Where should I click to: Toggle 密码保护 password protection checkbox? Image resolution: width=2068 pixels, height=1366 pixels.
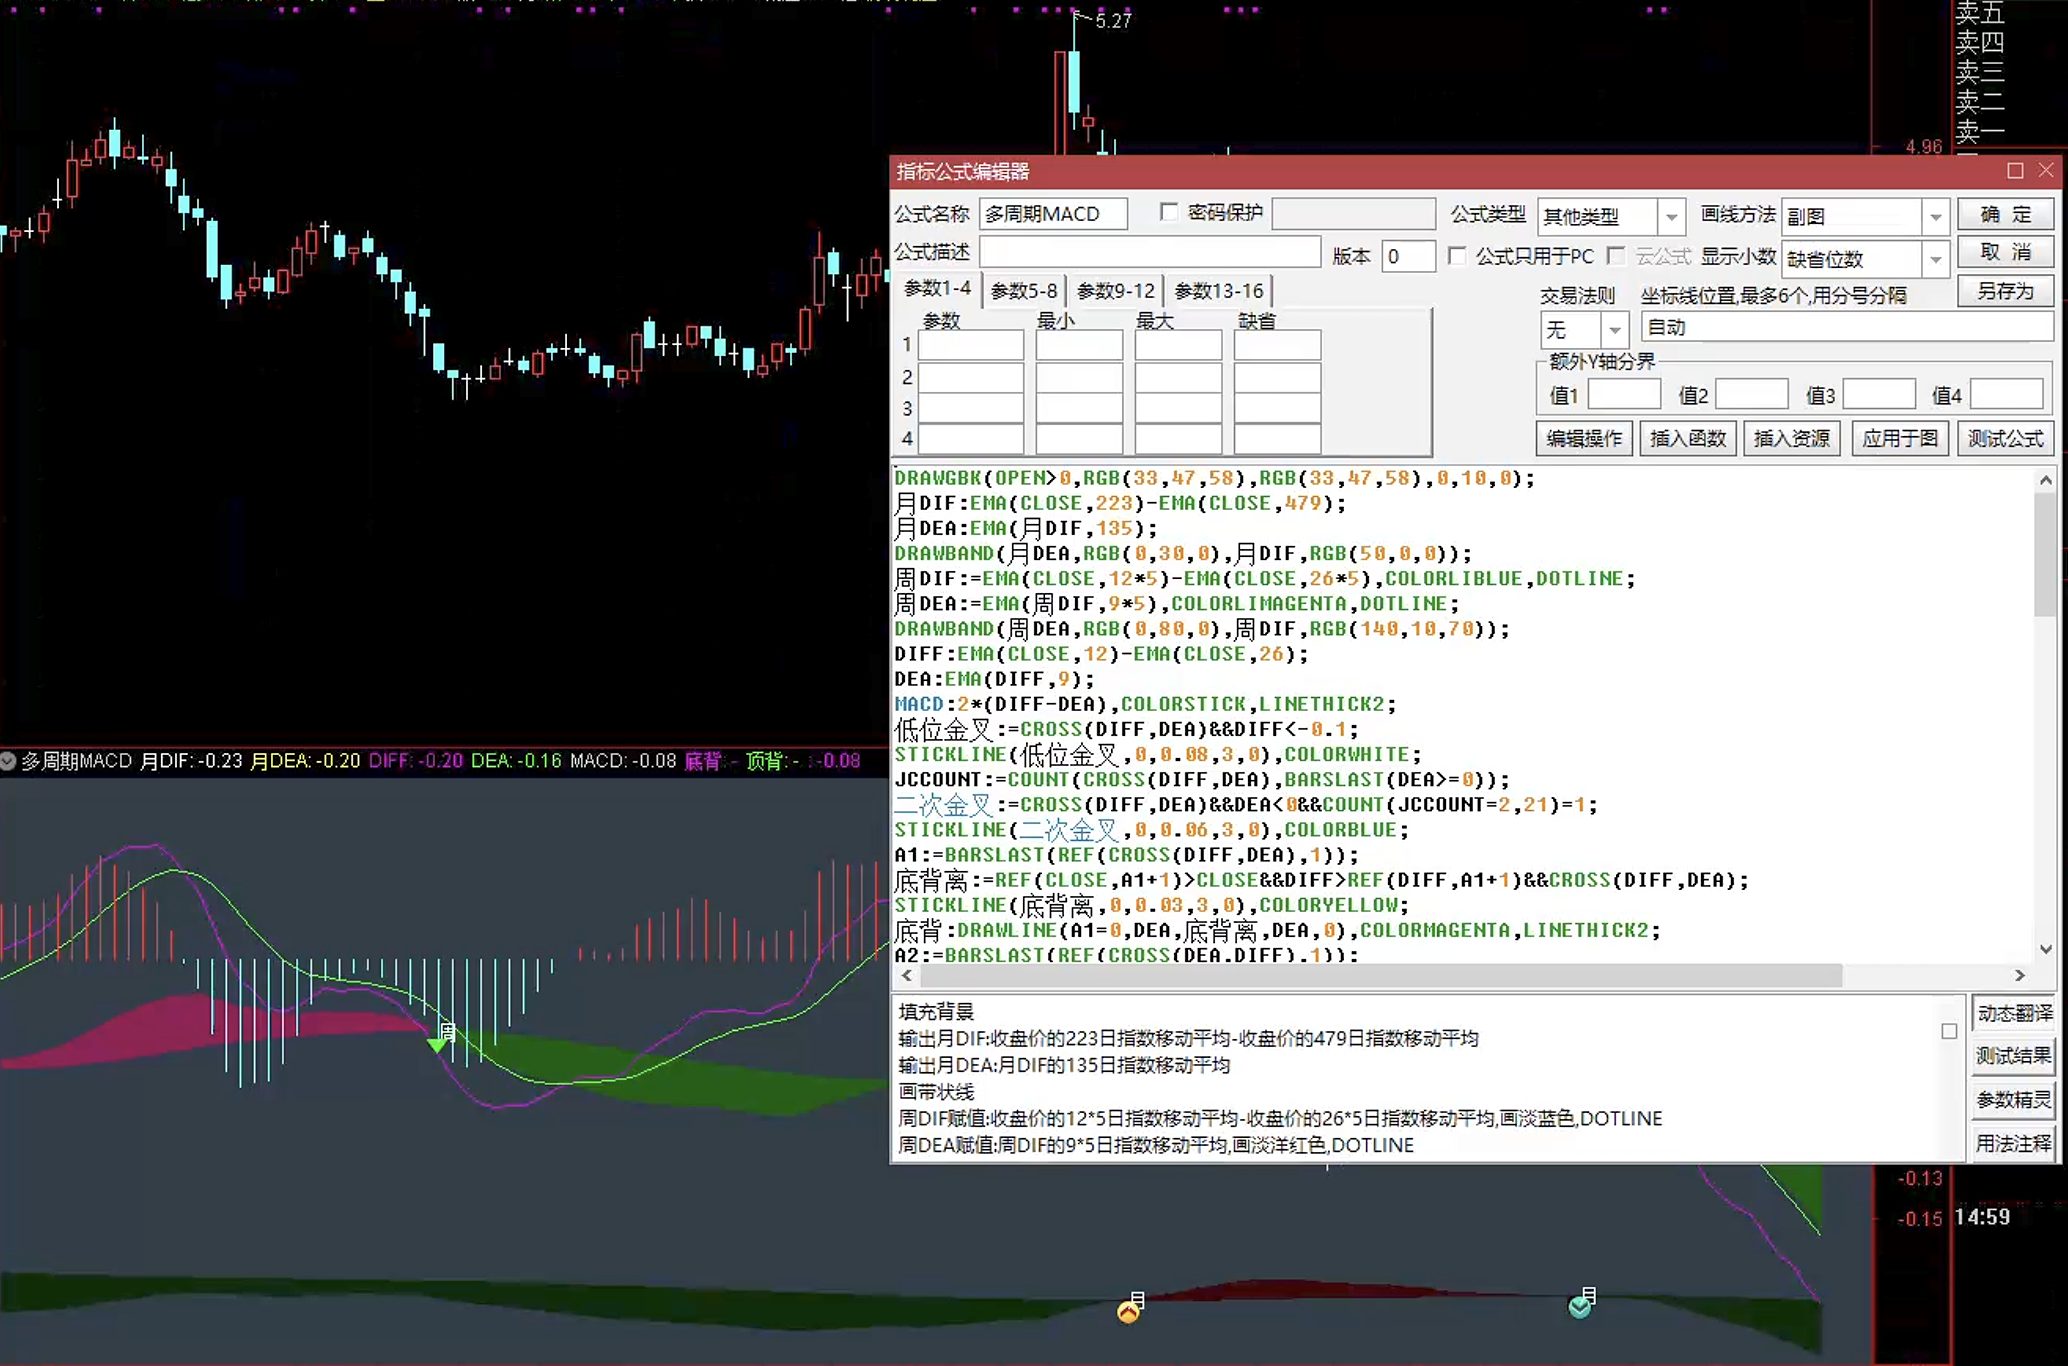(1168, 212)
